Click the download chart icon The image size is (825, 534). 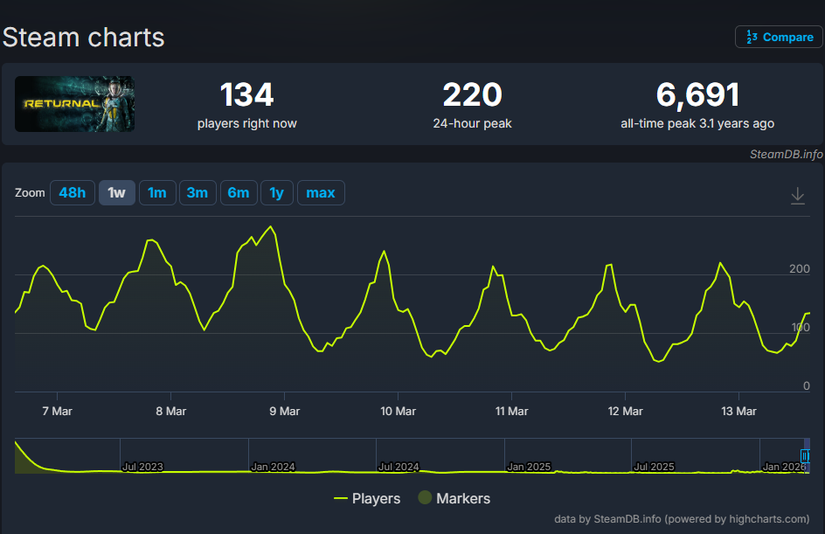797,195
